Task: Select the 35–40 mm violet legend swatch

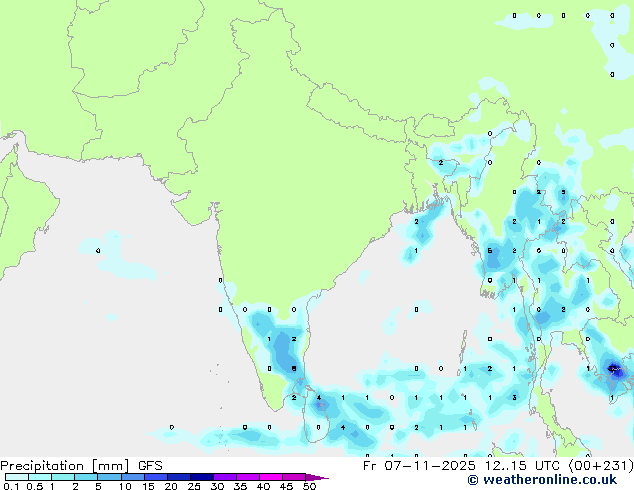Action: [x=248, y=477]
